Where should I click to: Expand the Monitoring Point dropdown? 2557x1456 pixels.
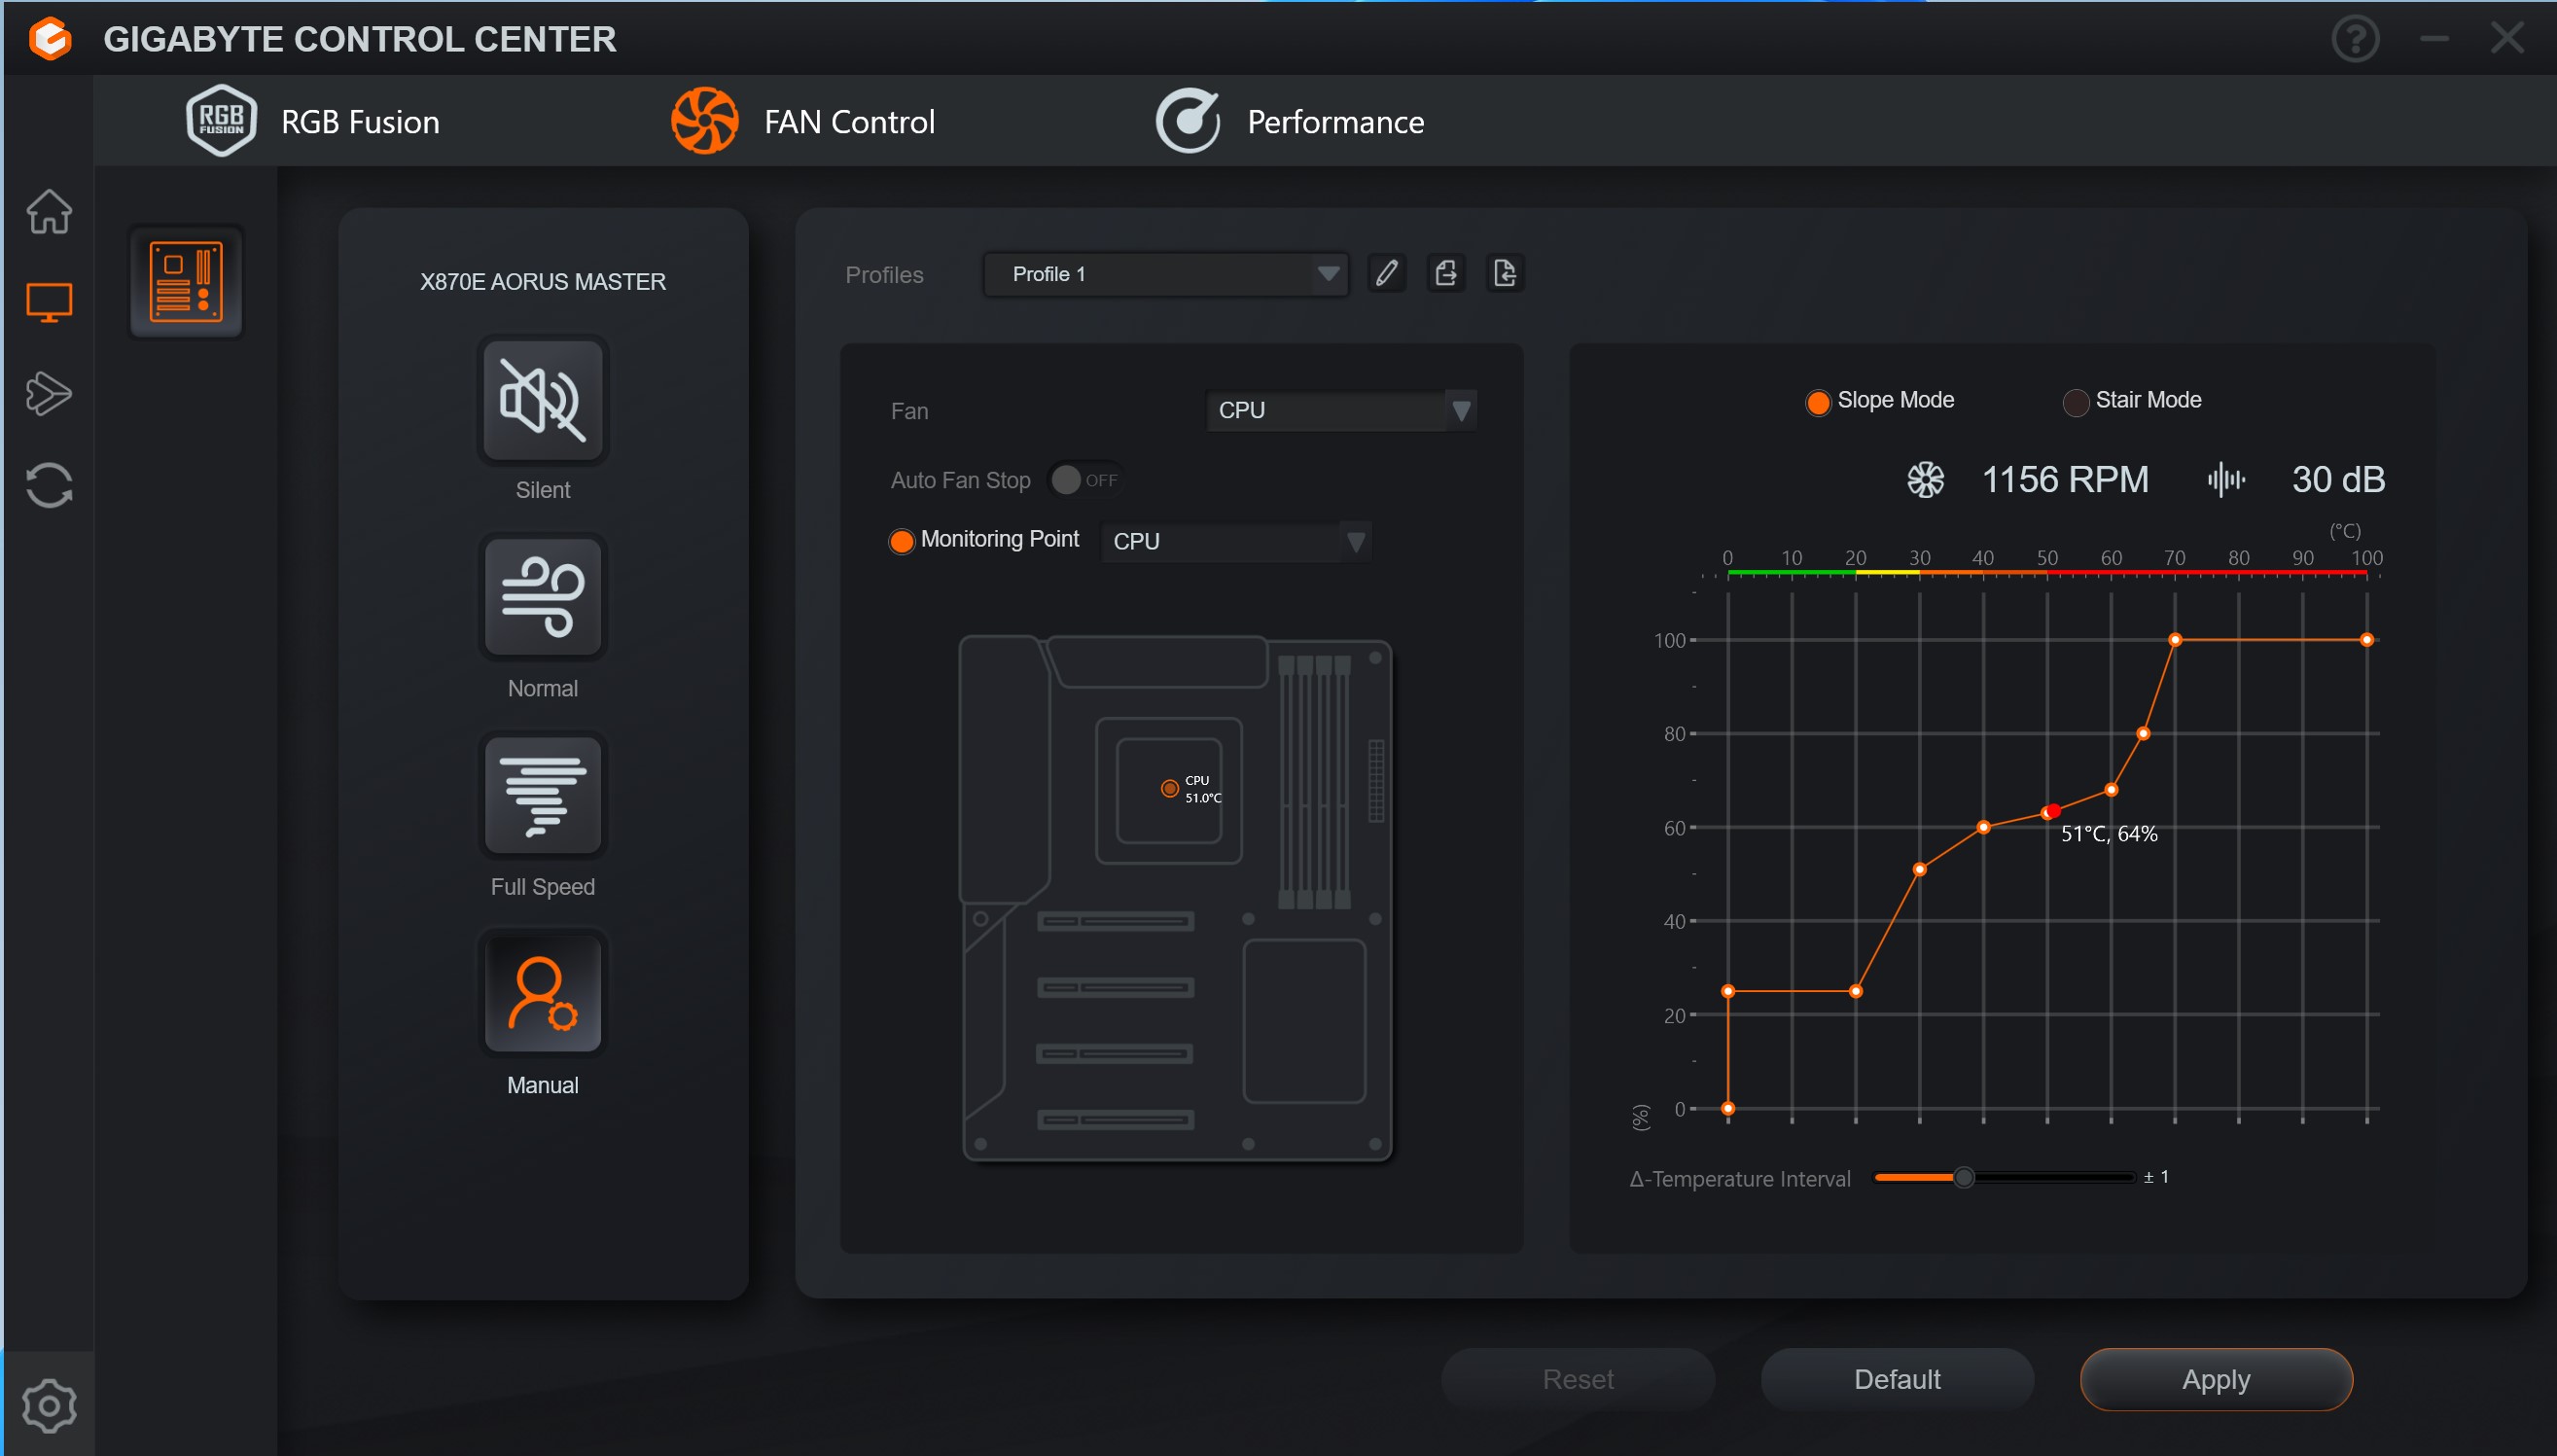pyautogui.click(x=1234, y=541)
